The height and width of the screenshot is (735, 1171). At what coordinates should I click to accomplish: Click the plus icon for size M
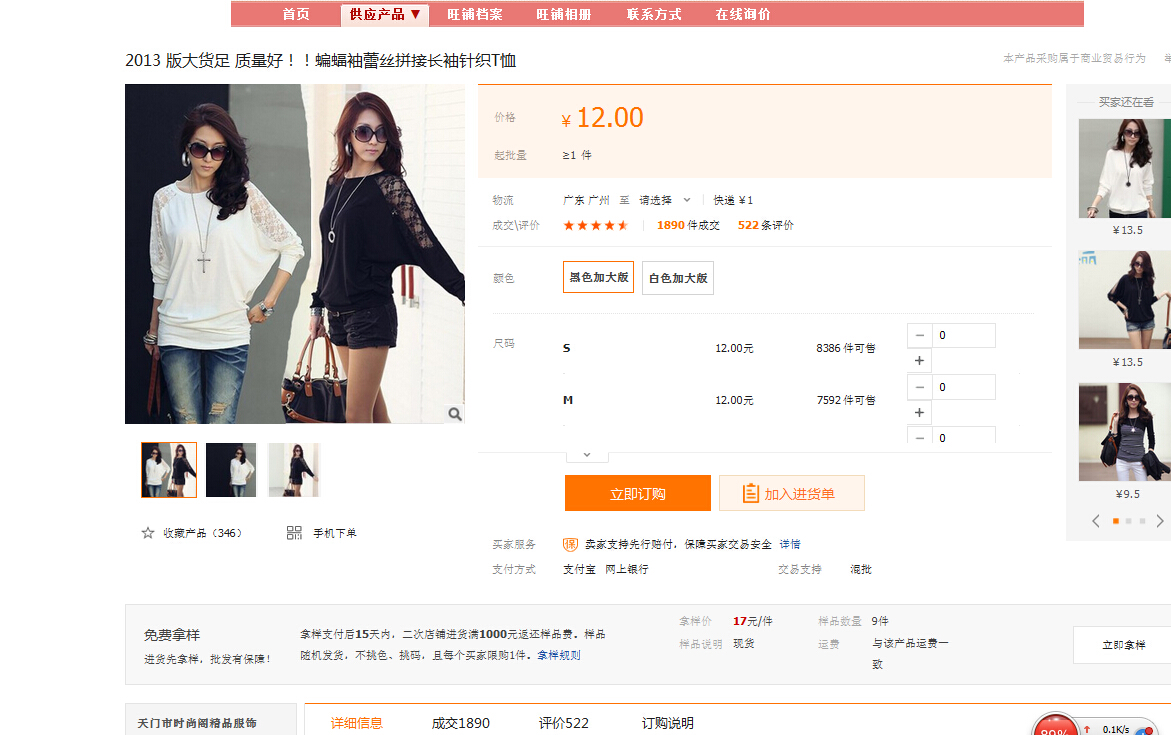pyautogui.click(x=920, y=413)
